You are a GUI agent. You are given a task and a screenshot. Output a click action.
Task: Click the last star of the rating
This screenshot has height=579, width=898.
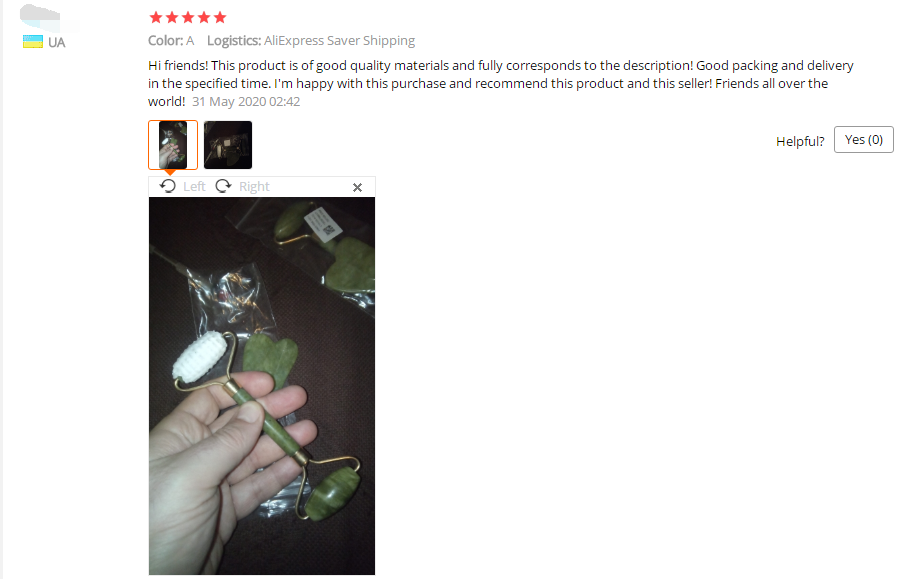(x=220, y=17)
